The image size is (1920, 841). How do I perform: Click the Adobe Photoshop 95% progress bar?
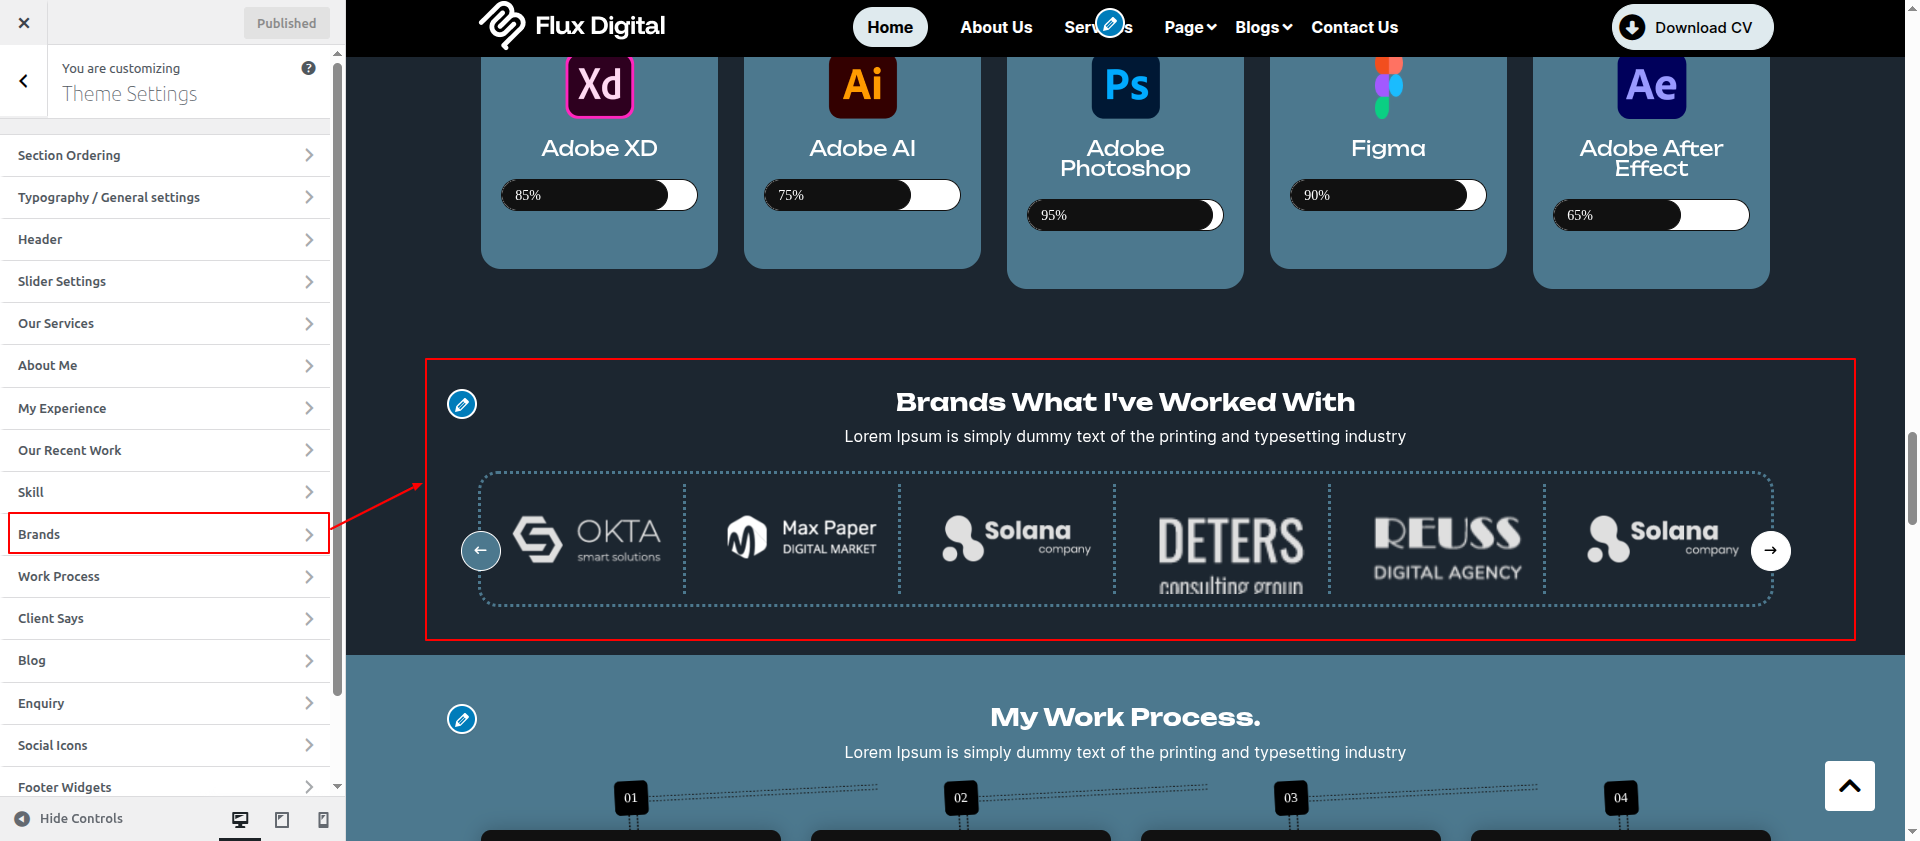(x=1125, y=215)
